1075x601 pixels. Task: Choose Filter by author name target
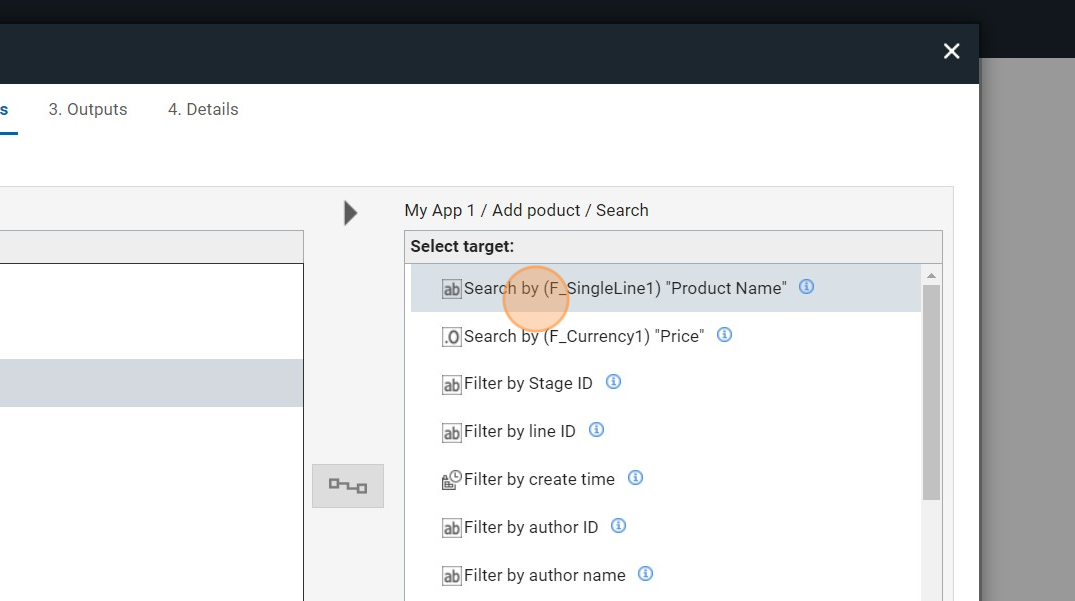[x=544, y=576]
